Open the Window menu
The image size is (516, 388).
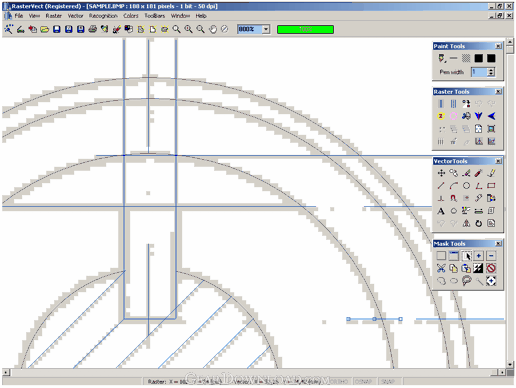[180, 16]
